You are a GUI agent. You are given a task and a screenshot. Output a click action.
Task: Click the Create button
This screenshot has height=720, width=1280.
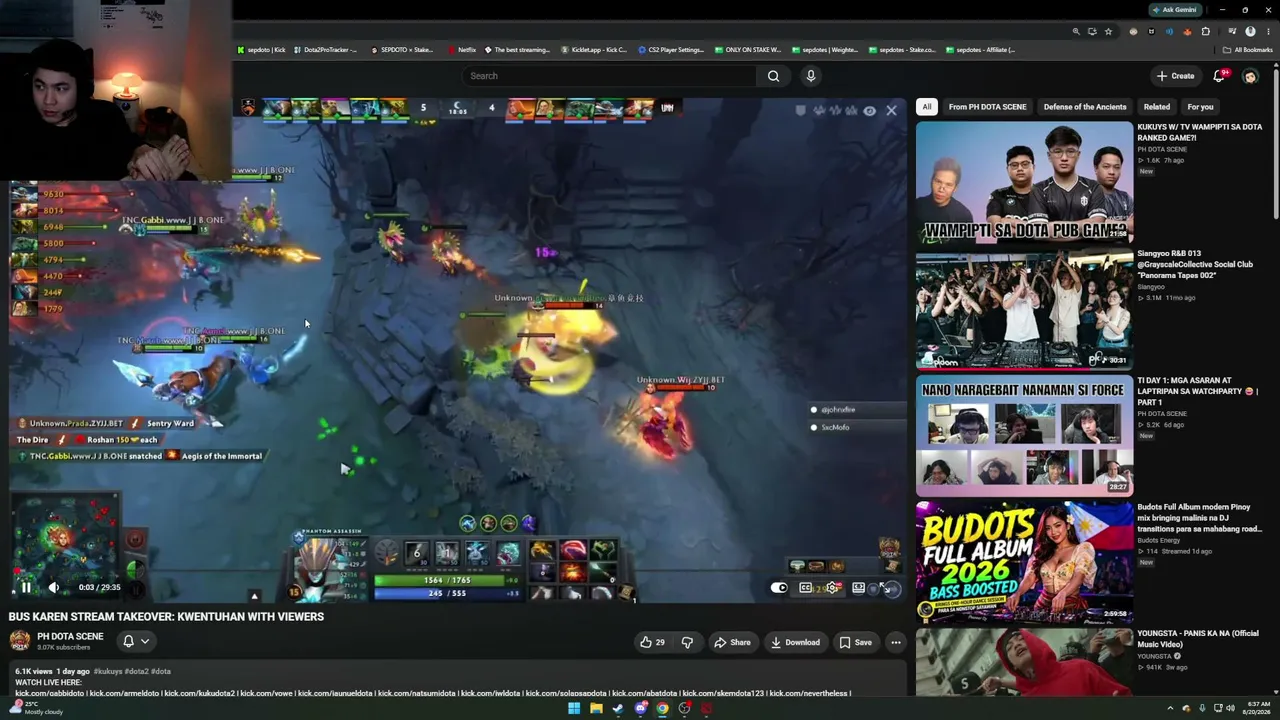(1175, 76)
